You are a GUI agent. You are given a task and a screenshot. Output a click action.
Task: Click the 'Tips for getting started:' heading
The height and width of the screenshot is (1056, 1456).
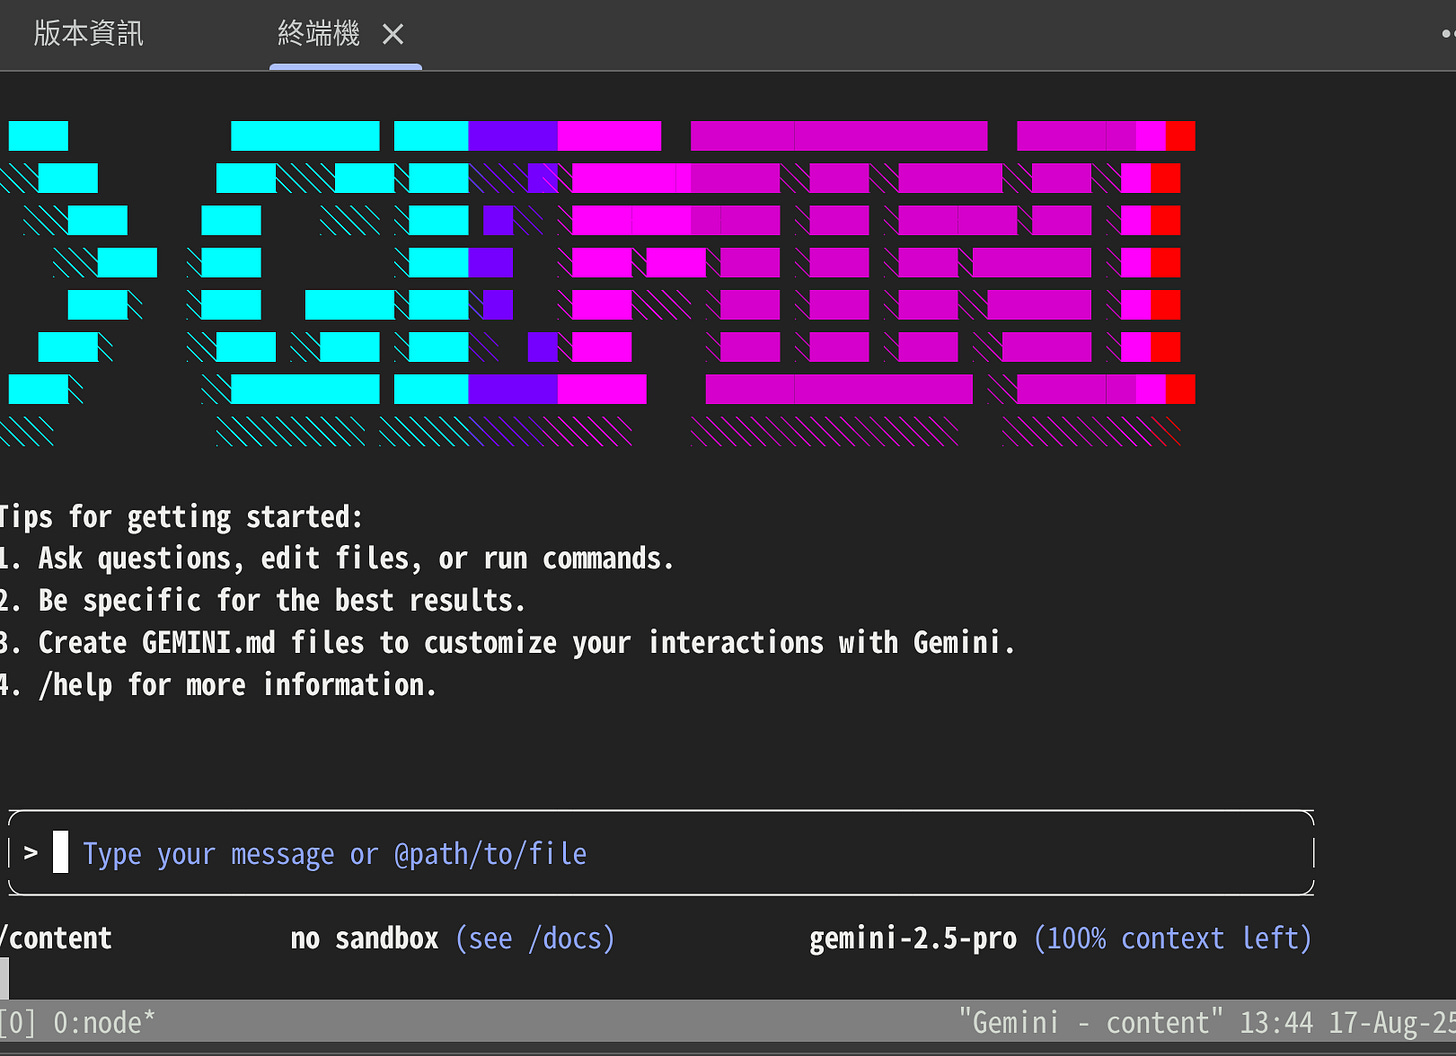pos(180,517)
